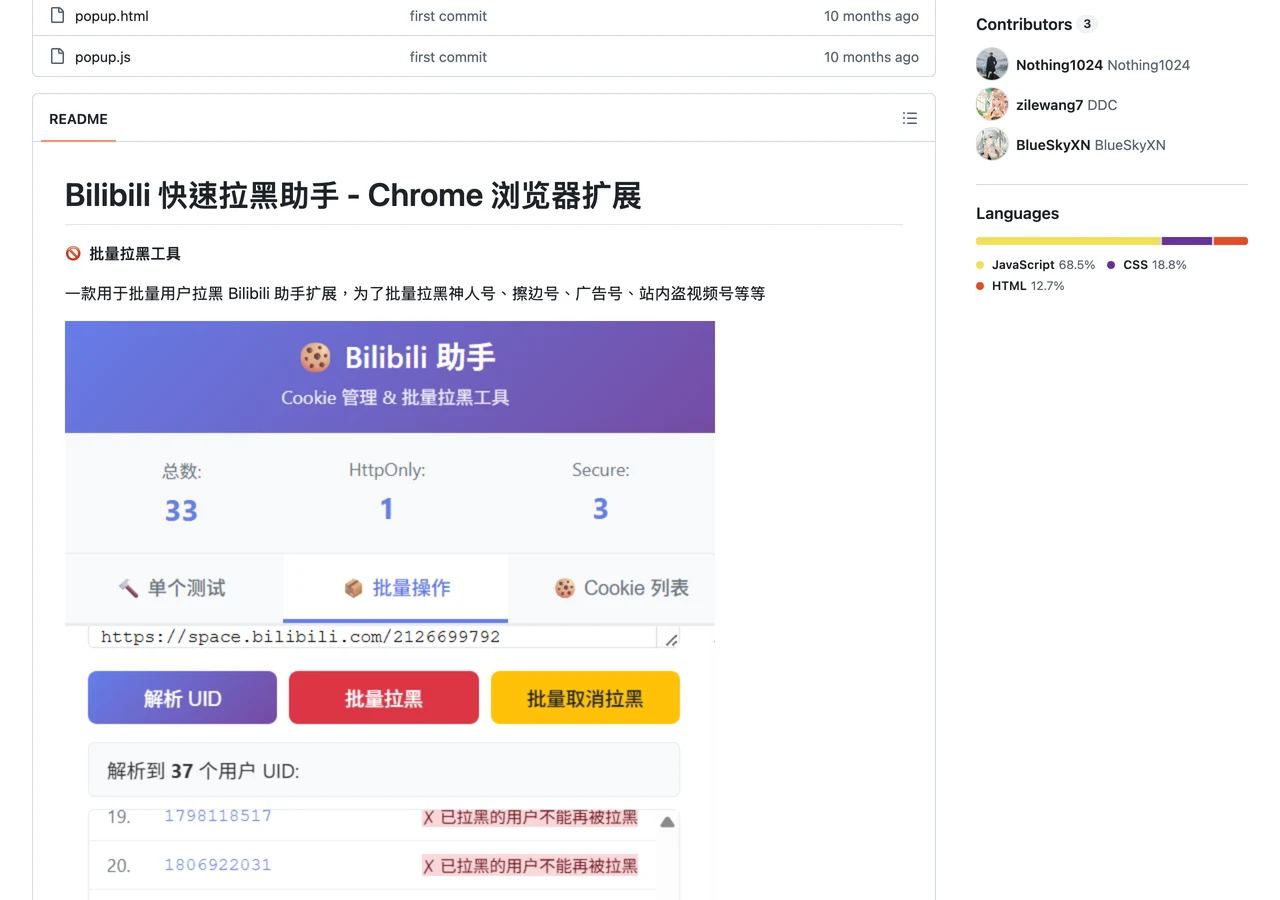Click purple CSS segment of language bar
Screen dimensions: 1280x900
(x=1187, y=241)
